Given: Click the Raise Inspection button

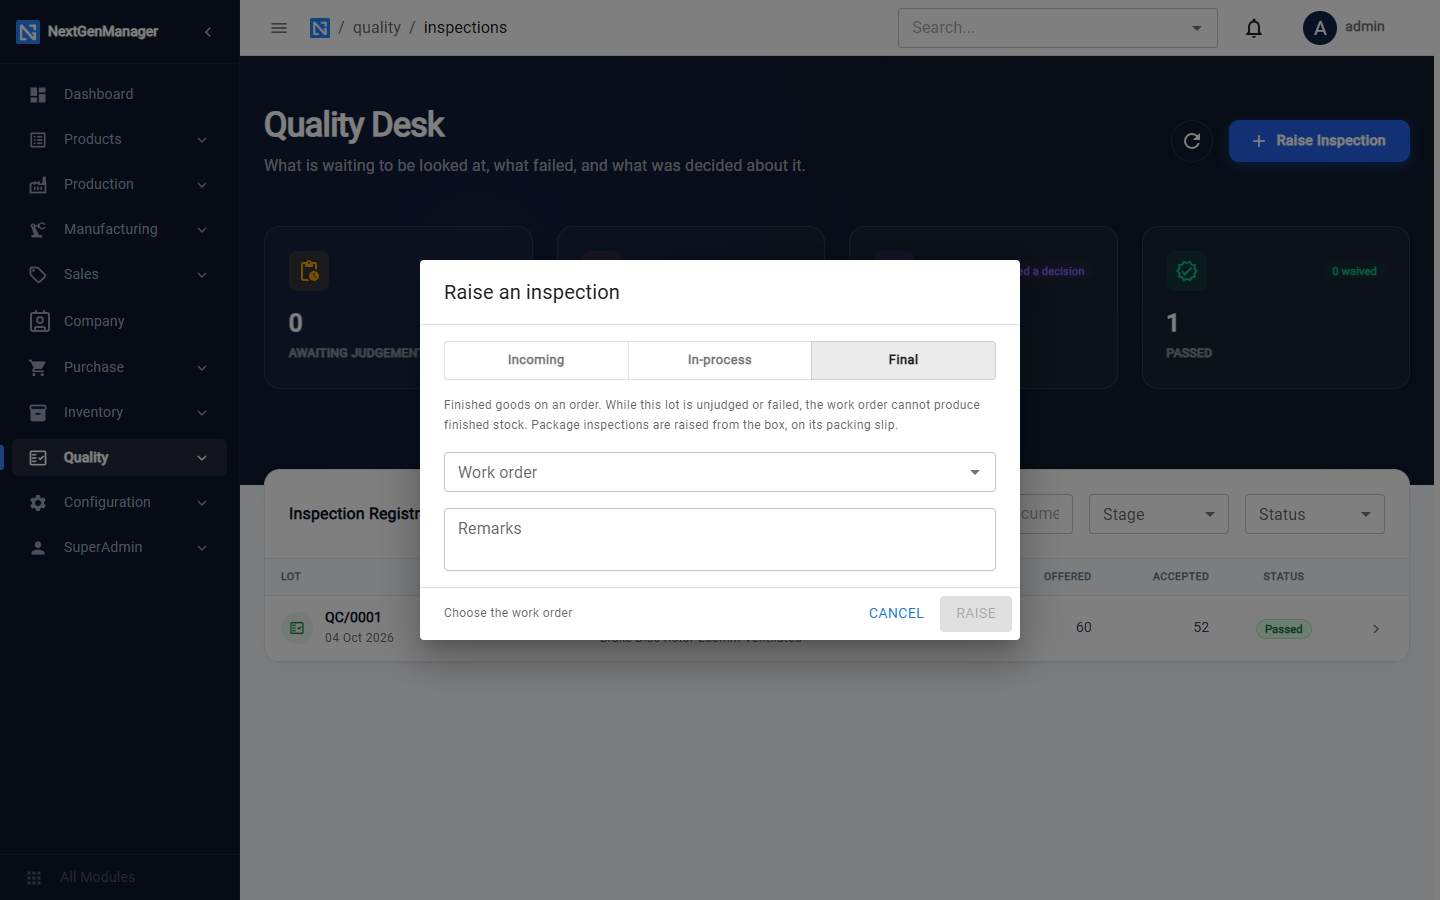Looking at the screenshot, I should (x=1319, y=141).
